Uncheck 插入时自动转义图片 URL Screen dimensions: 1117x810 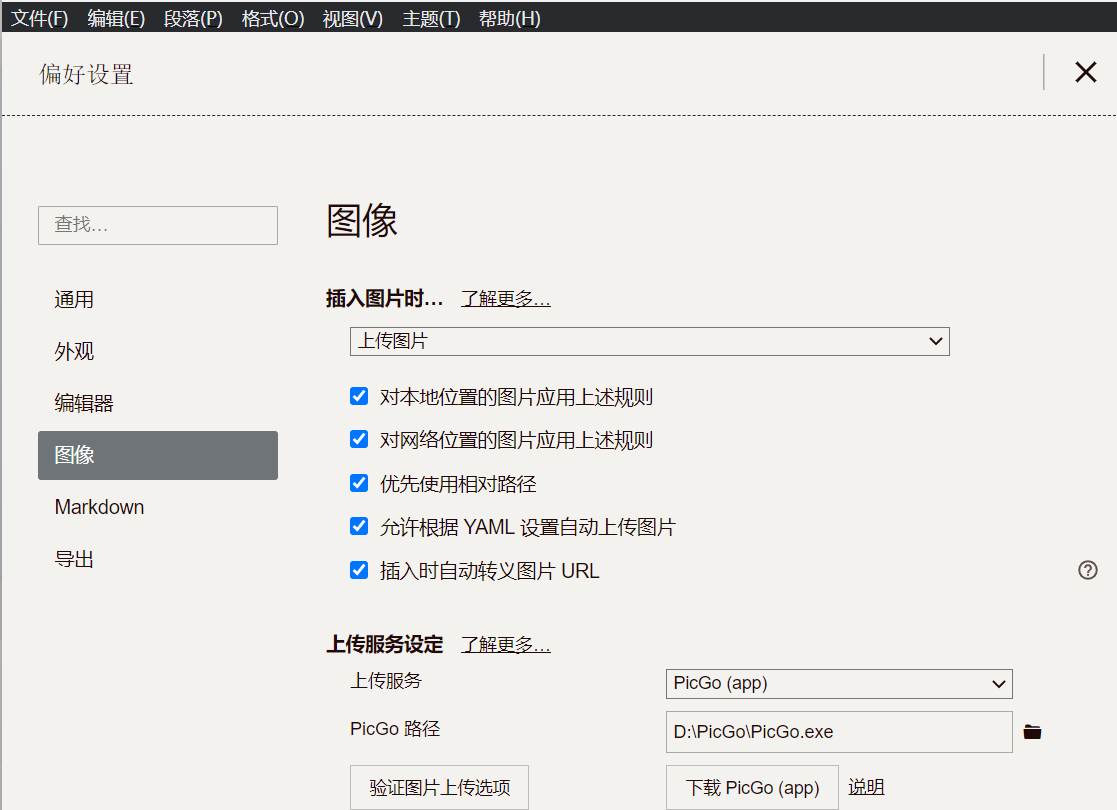(359, 570)
